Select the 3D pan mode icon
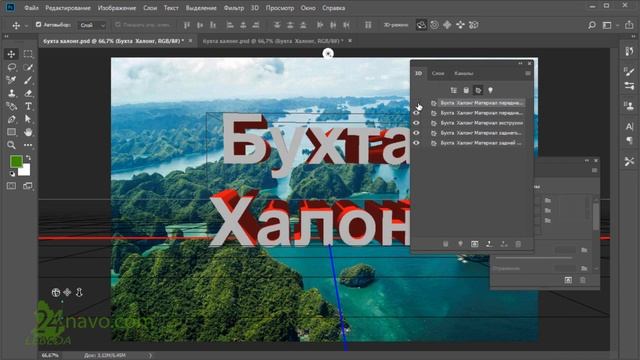Viewport: 640px width, 360px height. (x=447, y=25)
